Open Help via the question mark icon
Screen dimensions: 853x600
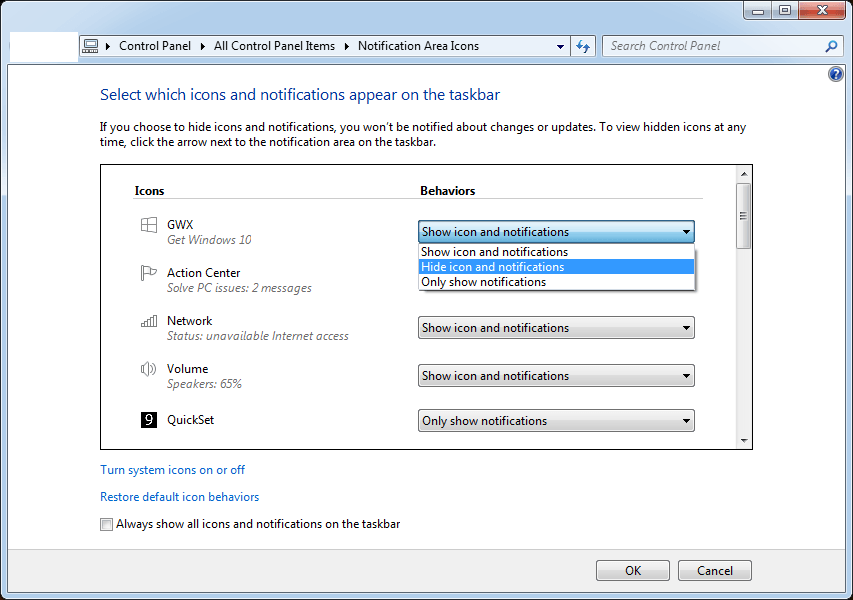835,73
